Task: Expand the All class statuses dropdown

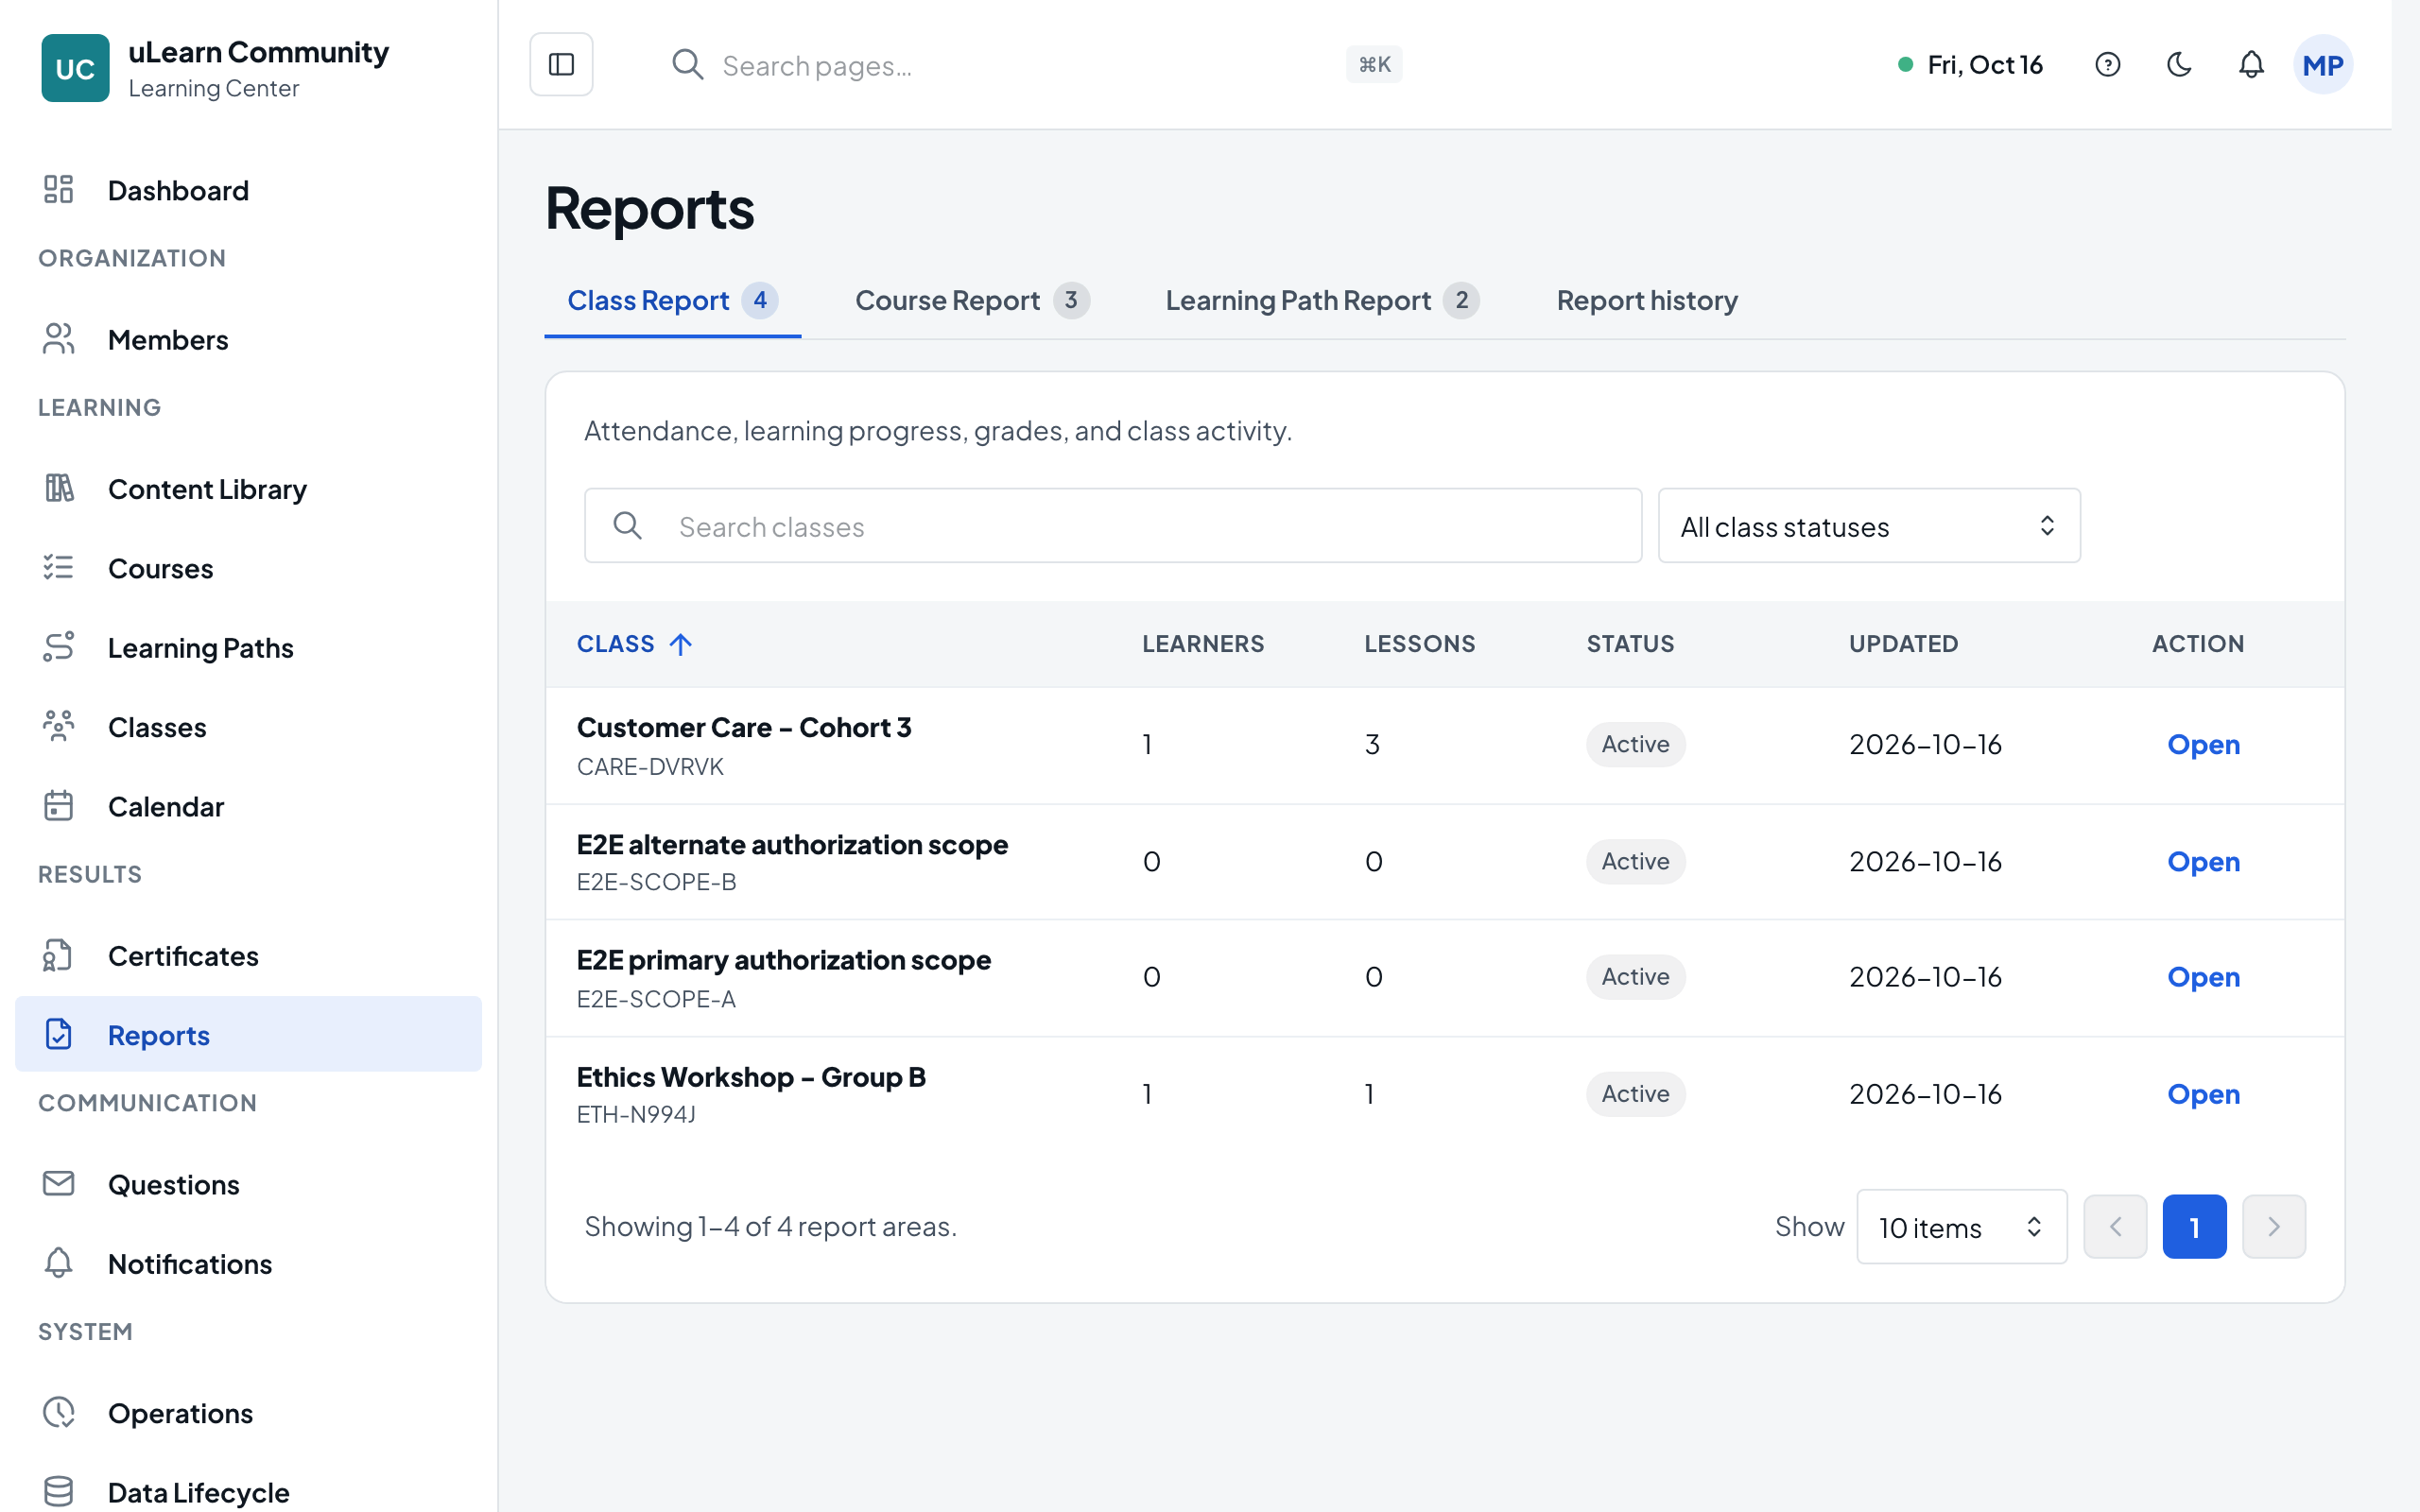Action: tap(1869, 526)
